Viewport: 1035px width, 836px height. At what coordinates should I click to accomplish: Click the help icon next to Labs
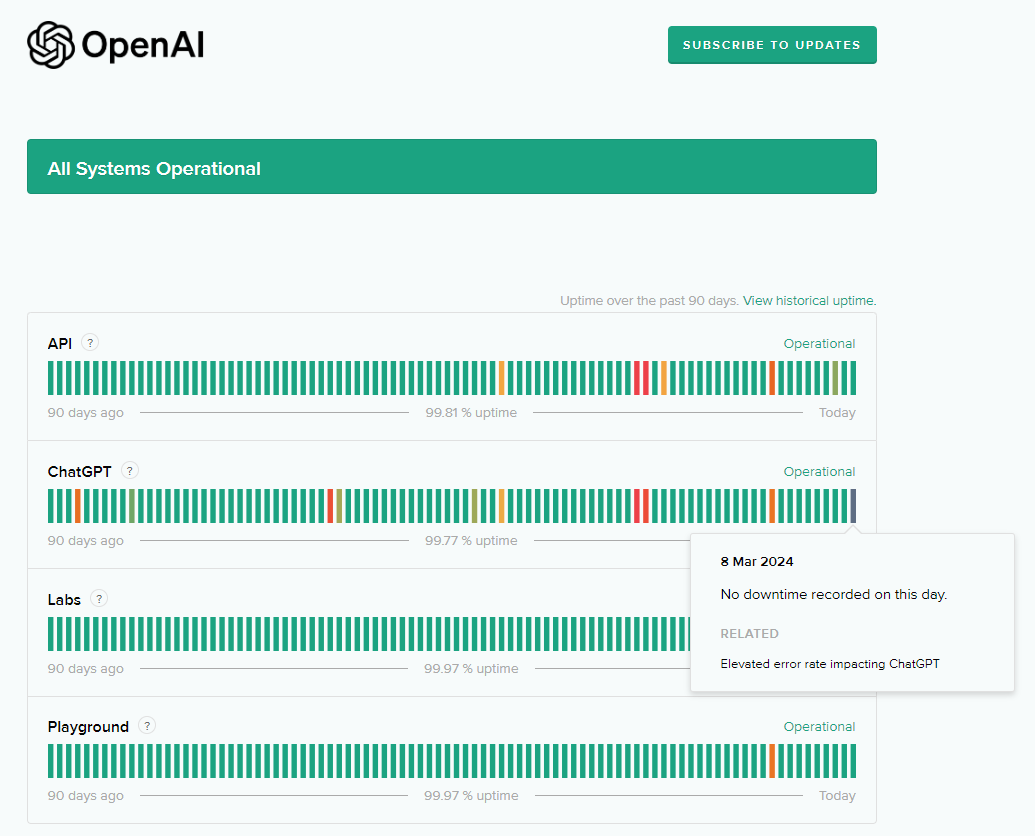coord(98,598)
